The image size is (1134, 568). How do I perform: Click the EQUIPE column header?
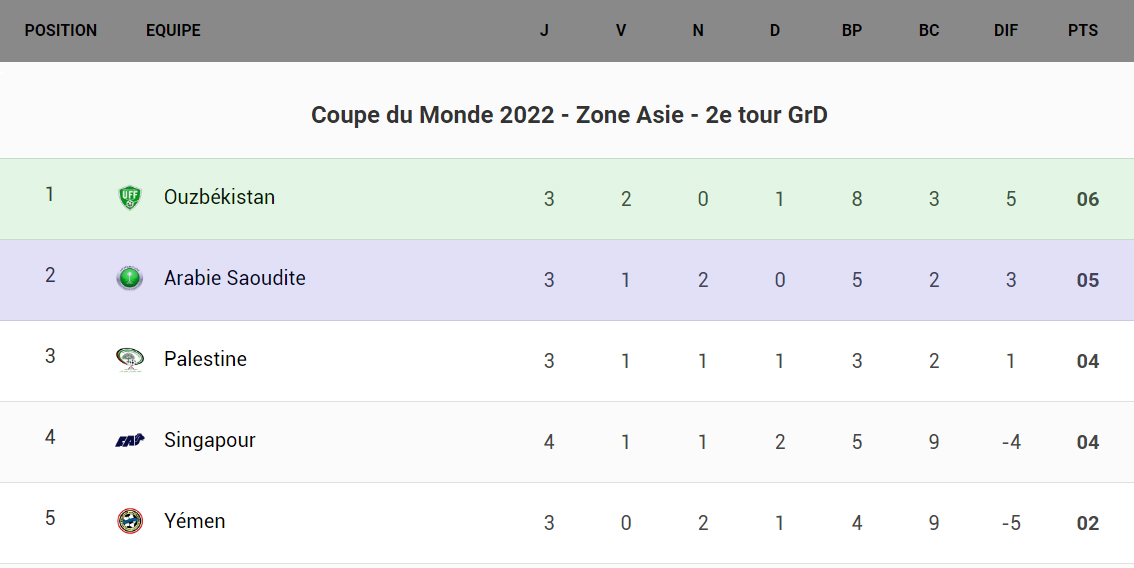(x=173, y=31)
